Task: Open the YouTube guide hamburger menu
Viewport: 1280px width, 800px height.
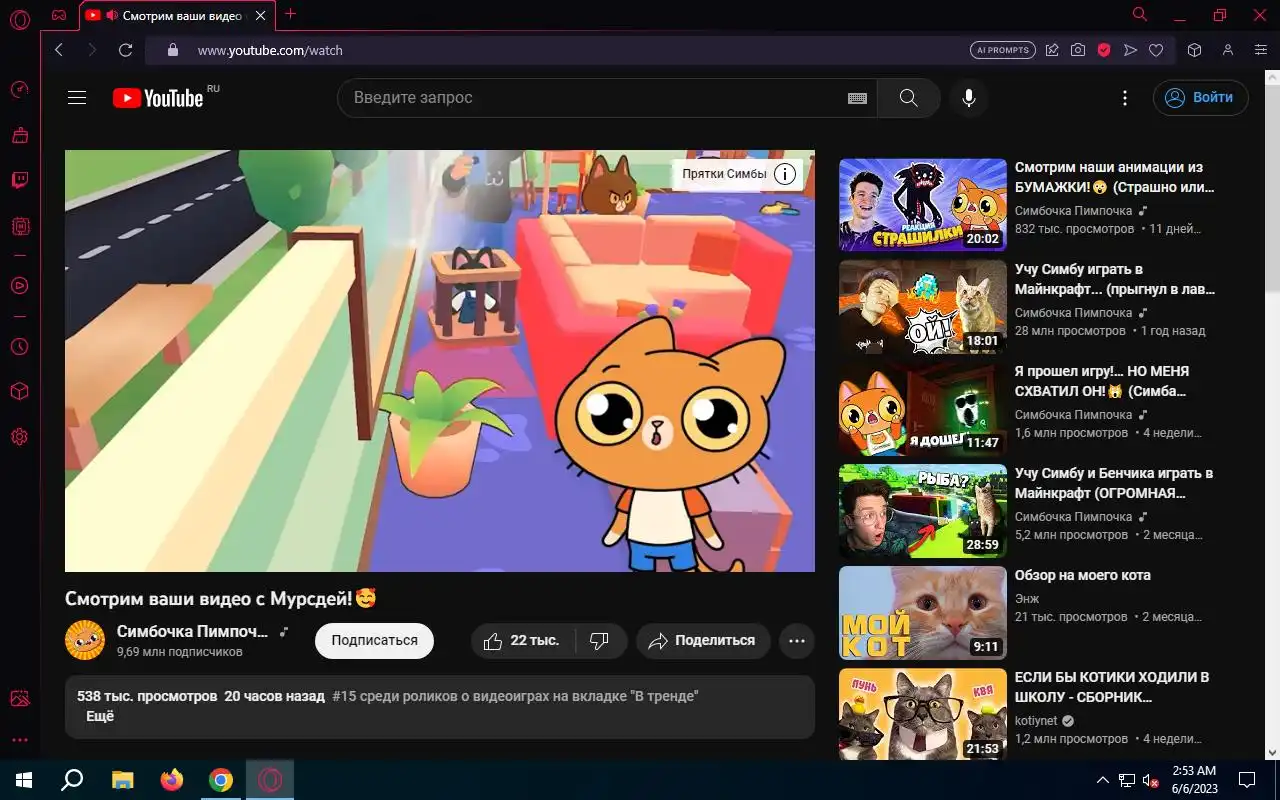Action: pyautogui.click(x=77, y=98)
